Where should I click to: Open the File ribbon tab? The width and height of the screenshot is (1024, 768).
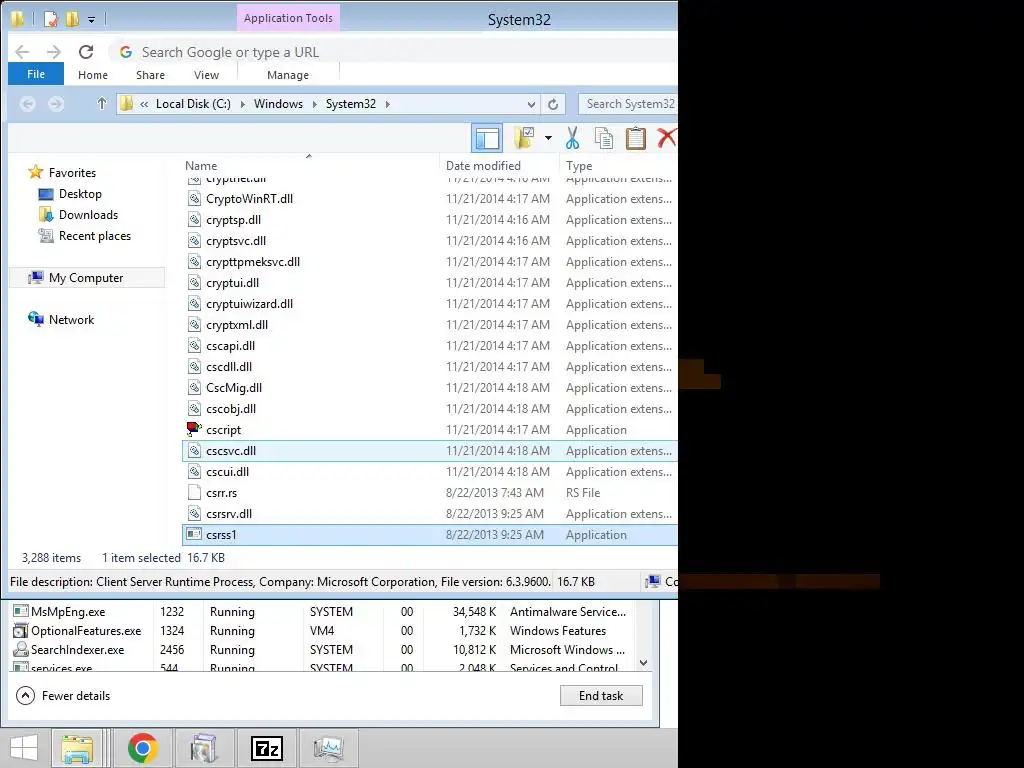tap(36, 74)
